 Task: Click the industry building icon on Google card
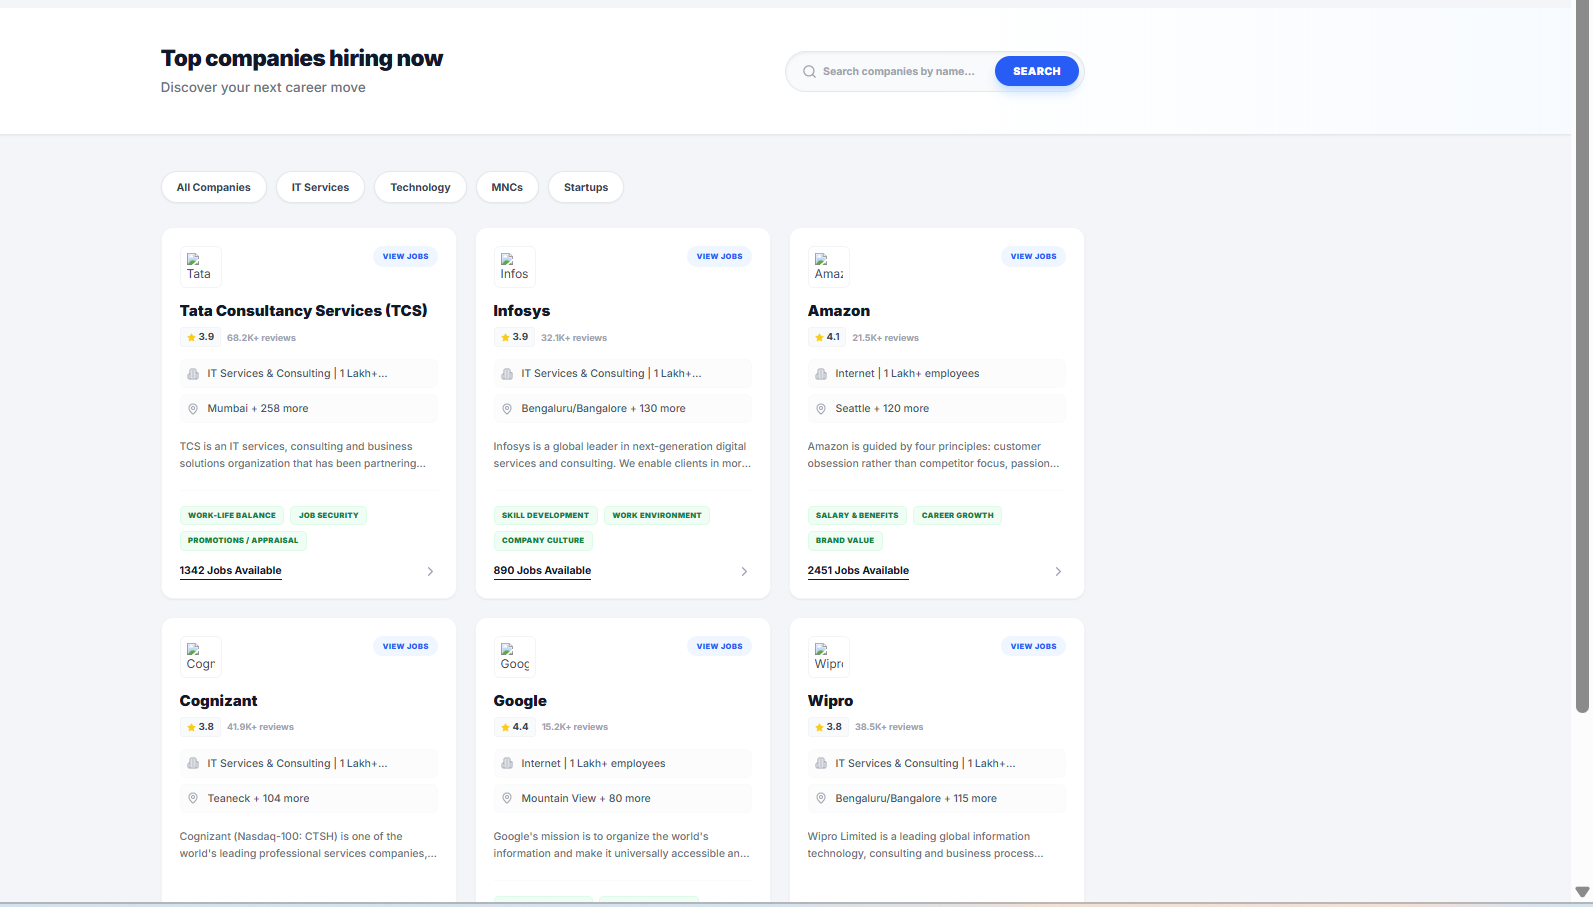(x=507, y=764)
